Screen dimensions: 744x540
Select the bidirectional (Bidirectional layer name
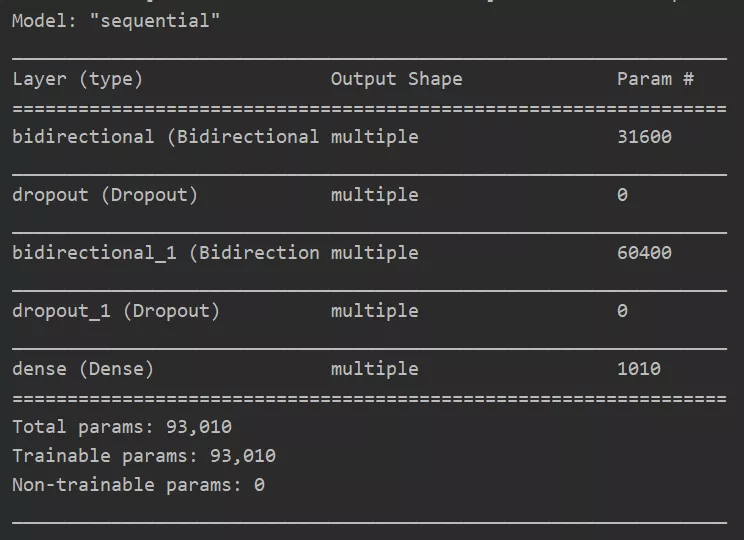[x=165, y=137]
